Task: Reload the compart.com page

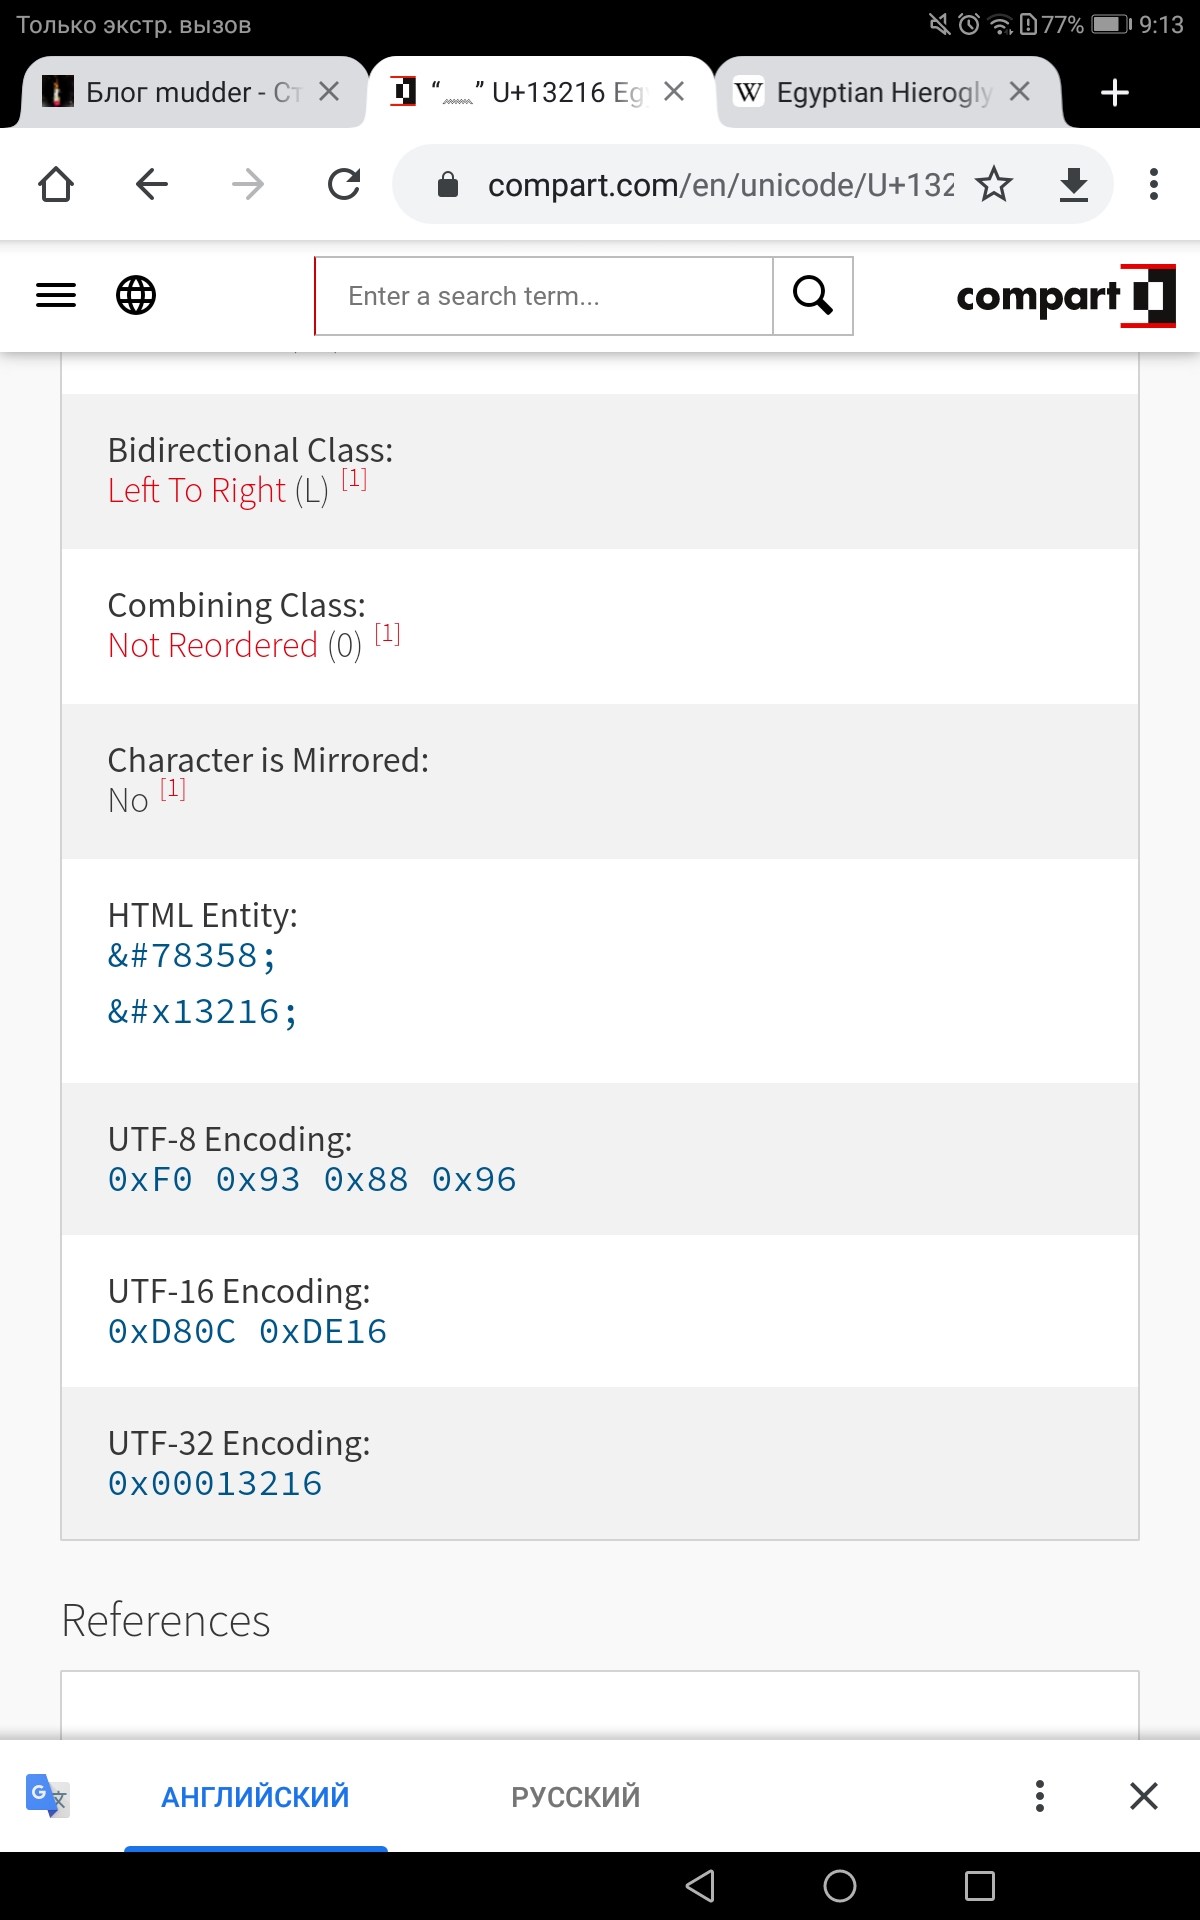Action: [x=344, y=184]
